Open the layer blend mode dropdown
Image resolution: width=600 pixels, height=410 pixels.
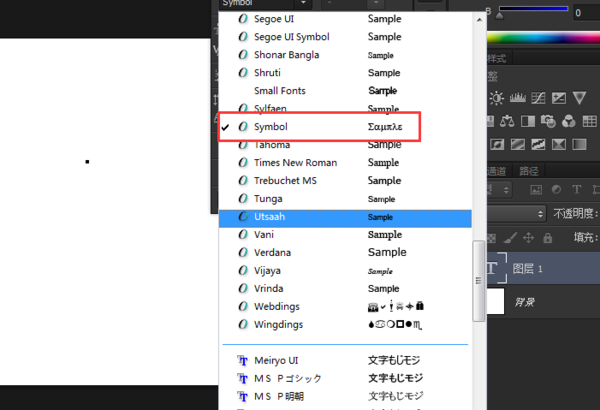click(517, 214)
